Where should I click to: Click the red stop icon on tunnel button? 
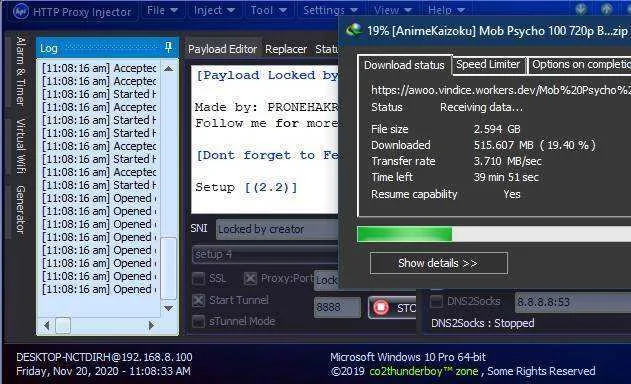pos(381,308)
